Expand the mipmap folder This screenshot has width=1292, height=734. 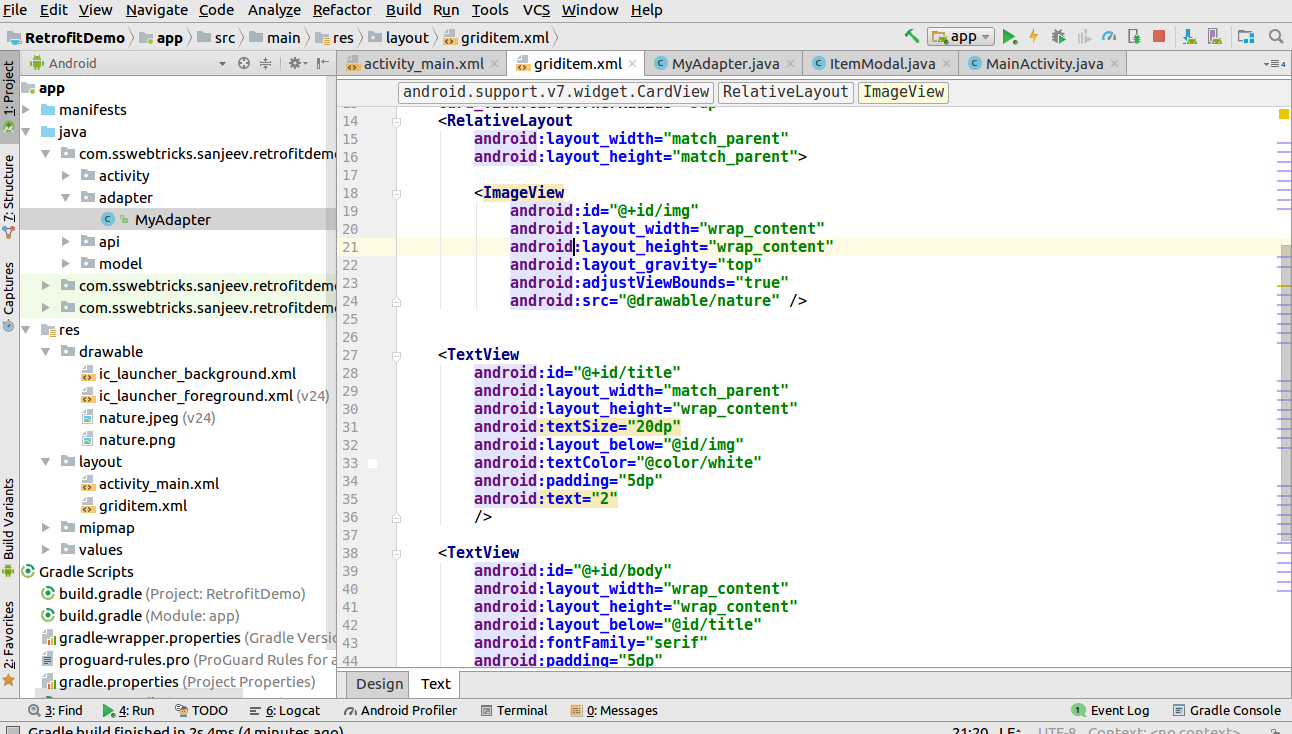point(45,527)
